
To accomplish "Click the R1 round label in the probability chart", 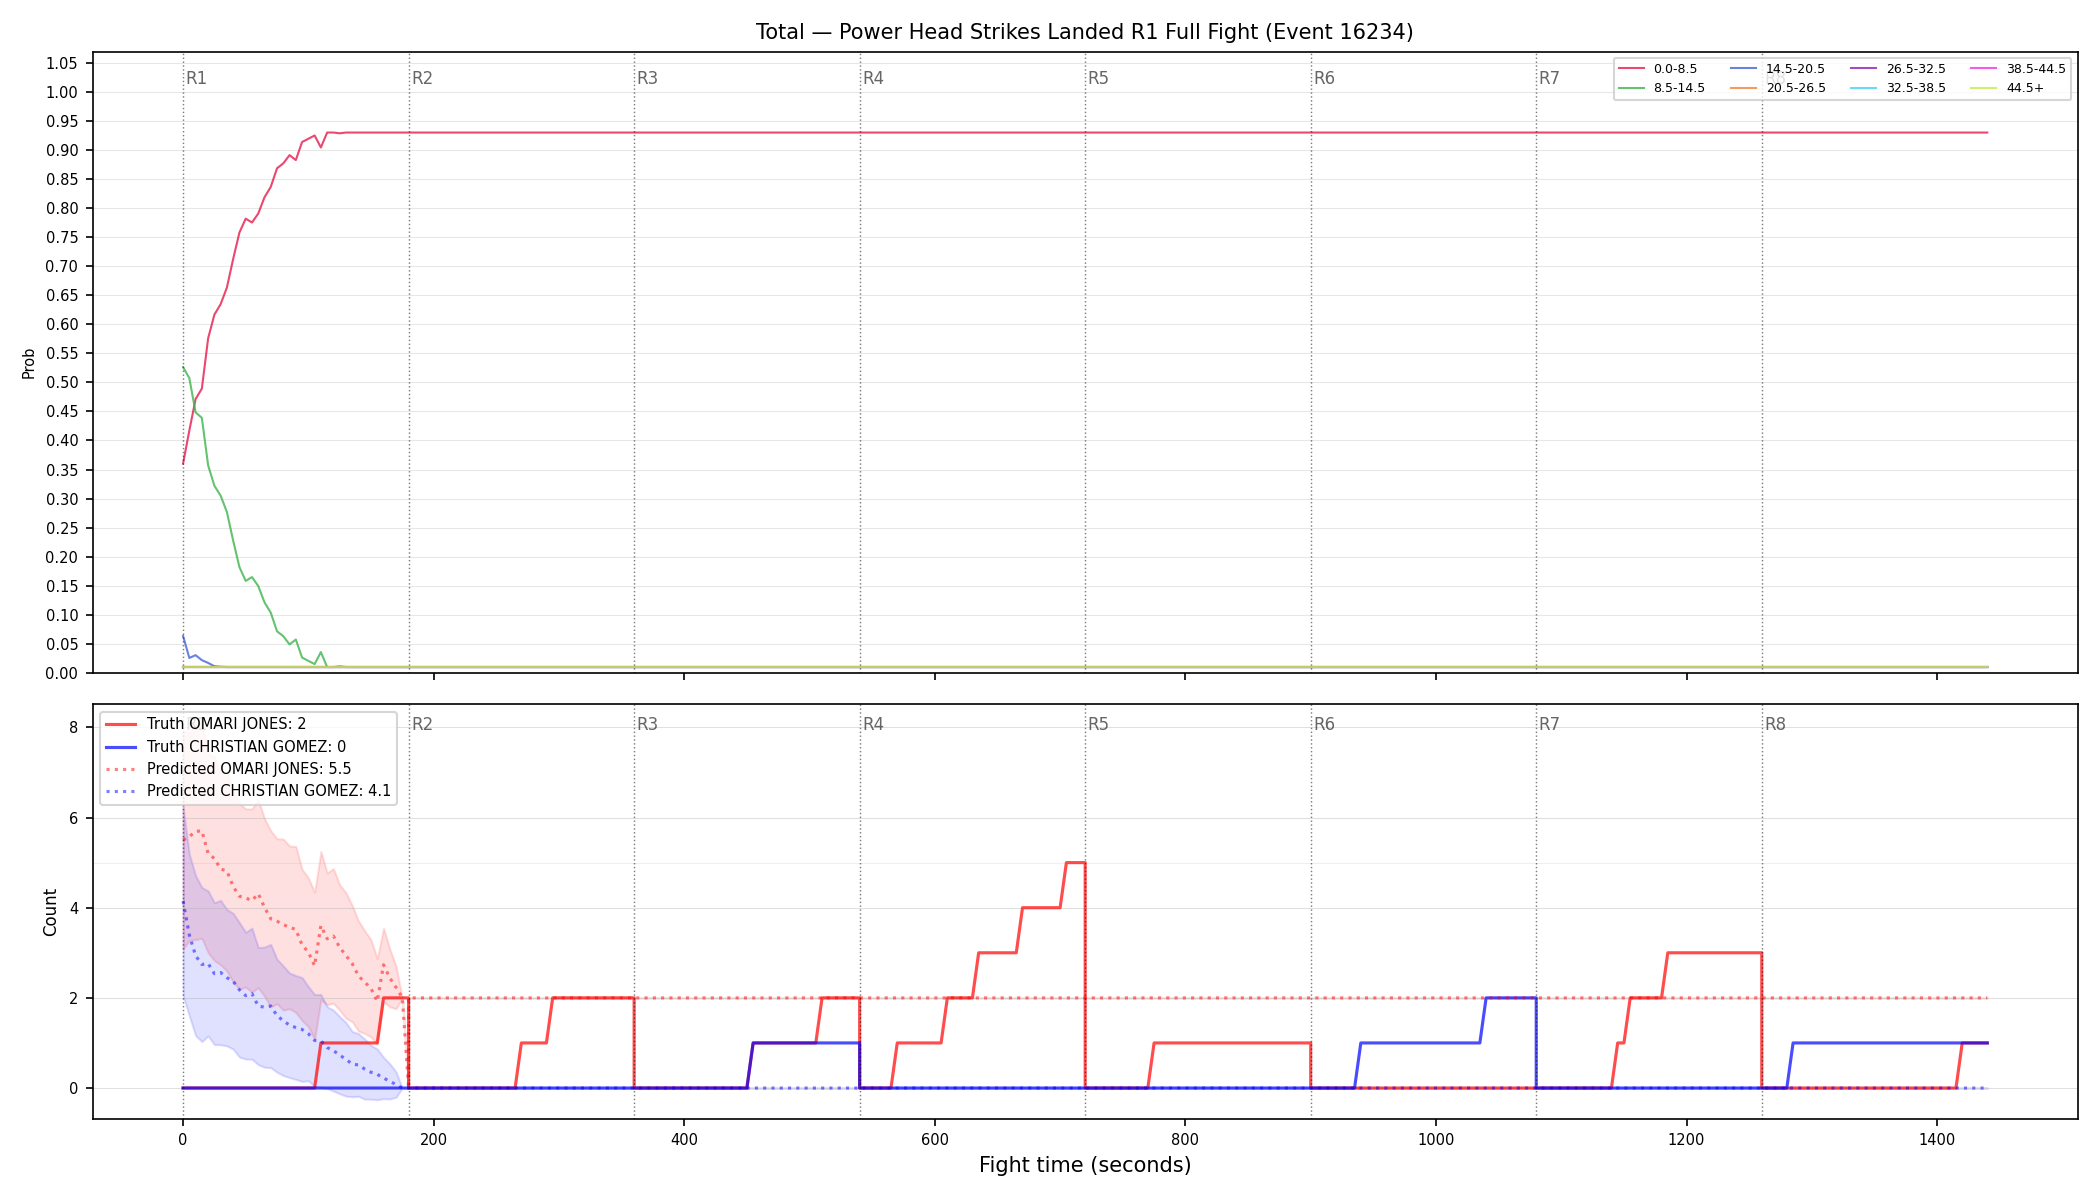I will point(196,78).
